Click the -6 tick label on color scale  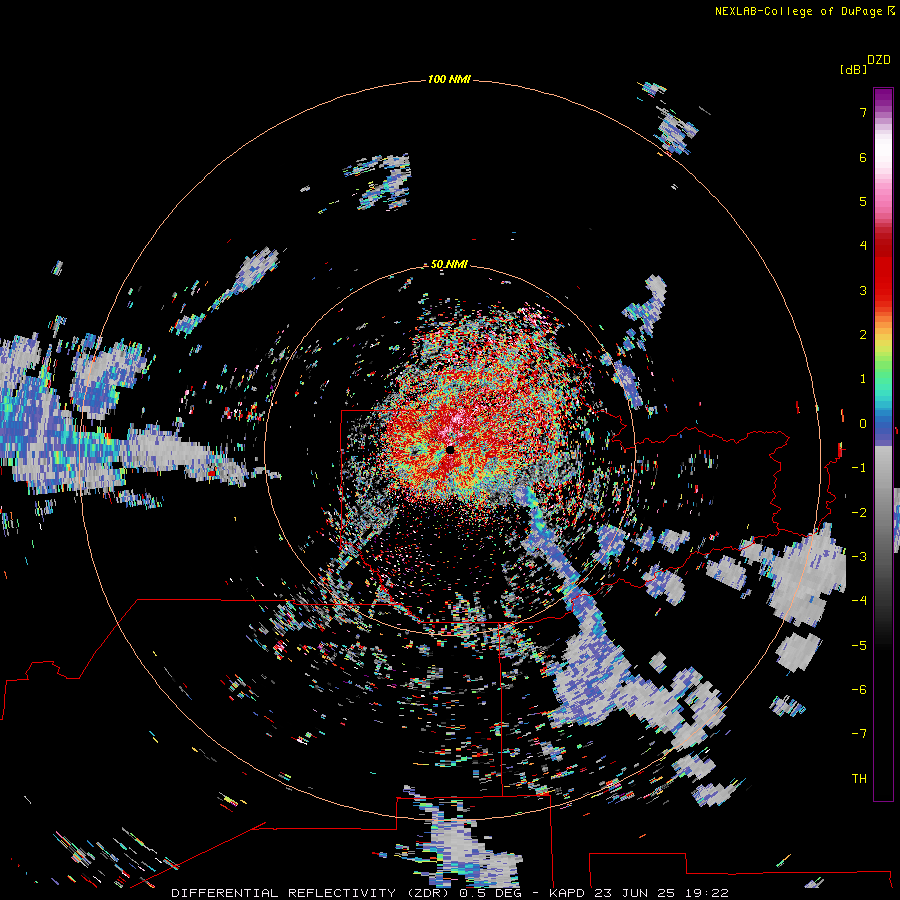click(x=859, y=690)
